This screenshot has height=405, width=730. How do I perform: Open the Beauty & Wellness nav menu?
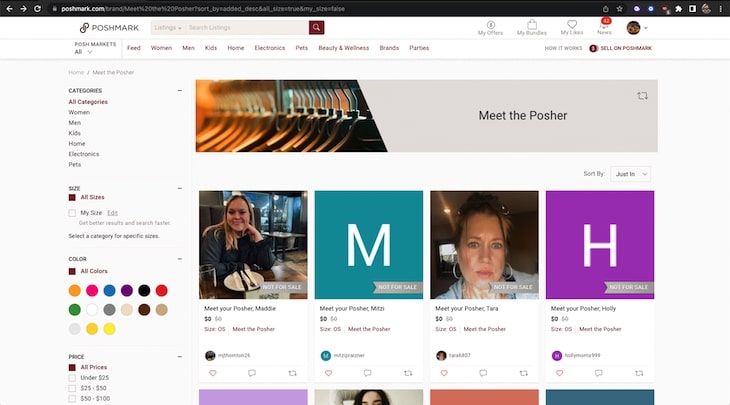(344, 48)
